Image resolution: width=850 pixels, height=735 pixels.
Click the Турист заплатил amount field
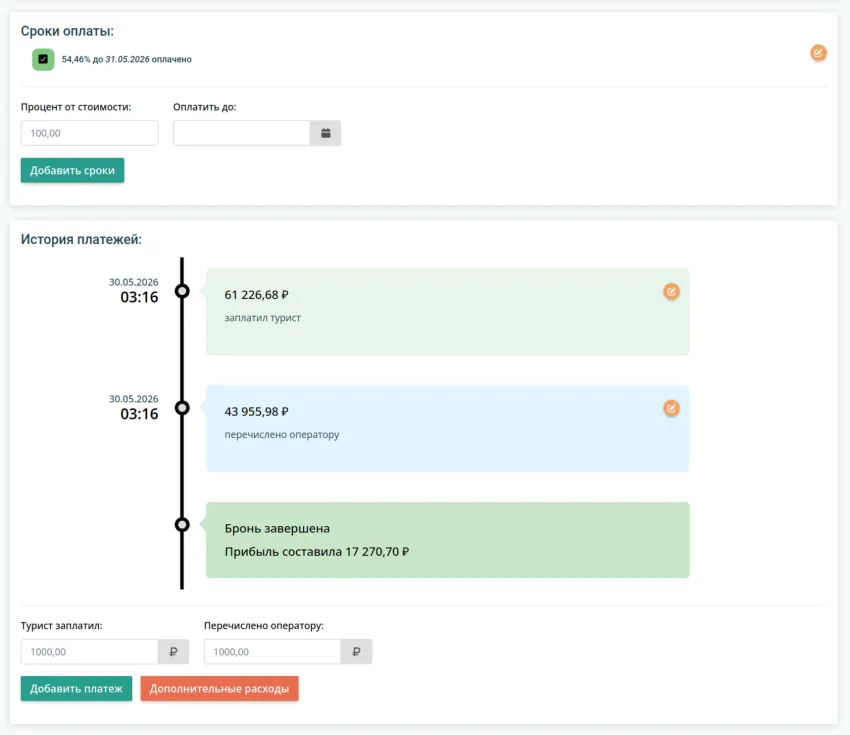89,652
